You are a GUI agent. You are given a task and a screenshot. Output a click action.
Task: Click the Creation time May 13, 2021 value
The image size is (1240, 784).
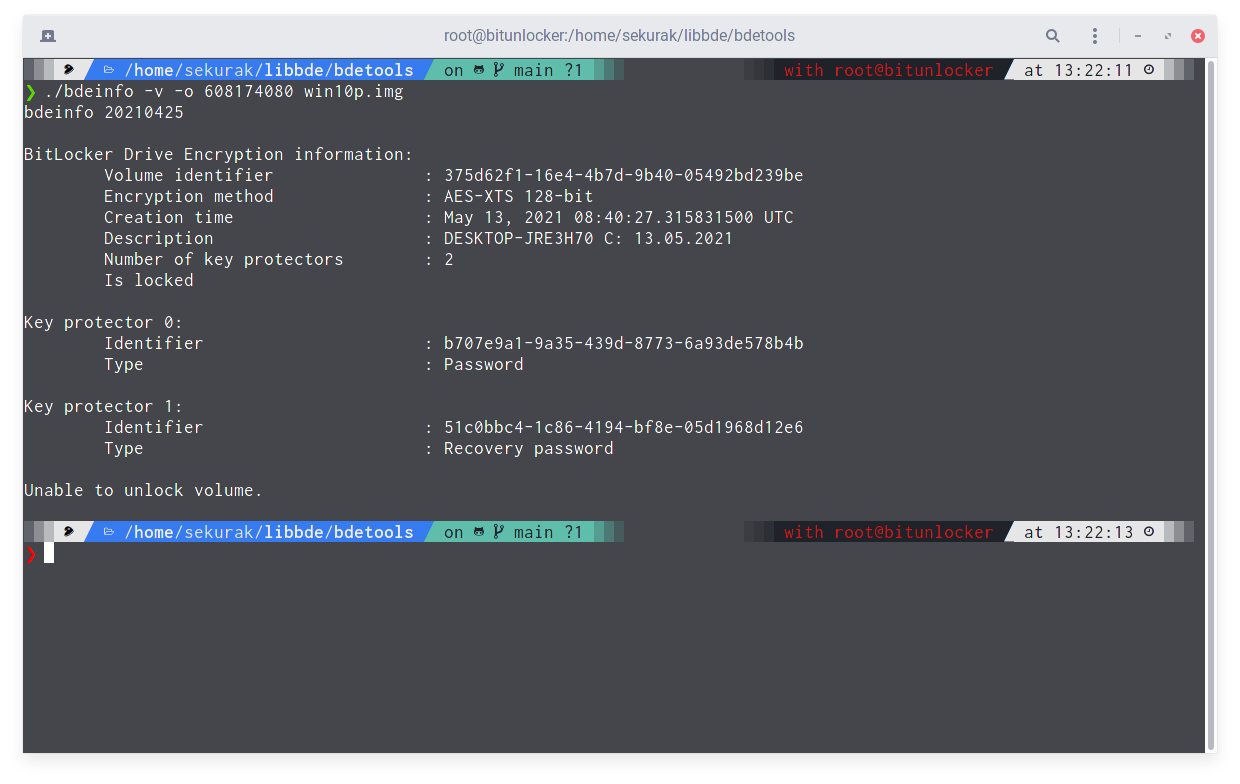[x=619, y=217]
